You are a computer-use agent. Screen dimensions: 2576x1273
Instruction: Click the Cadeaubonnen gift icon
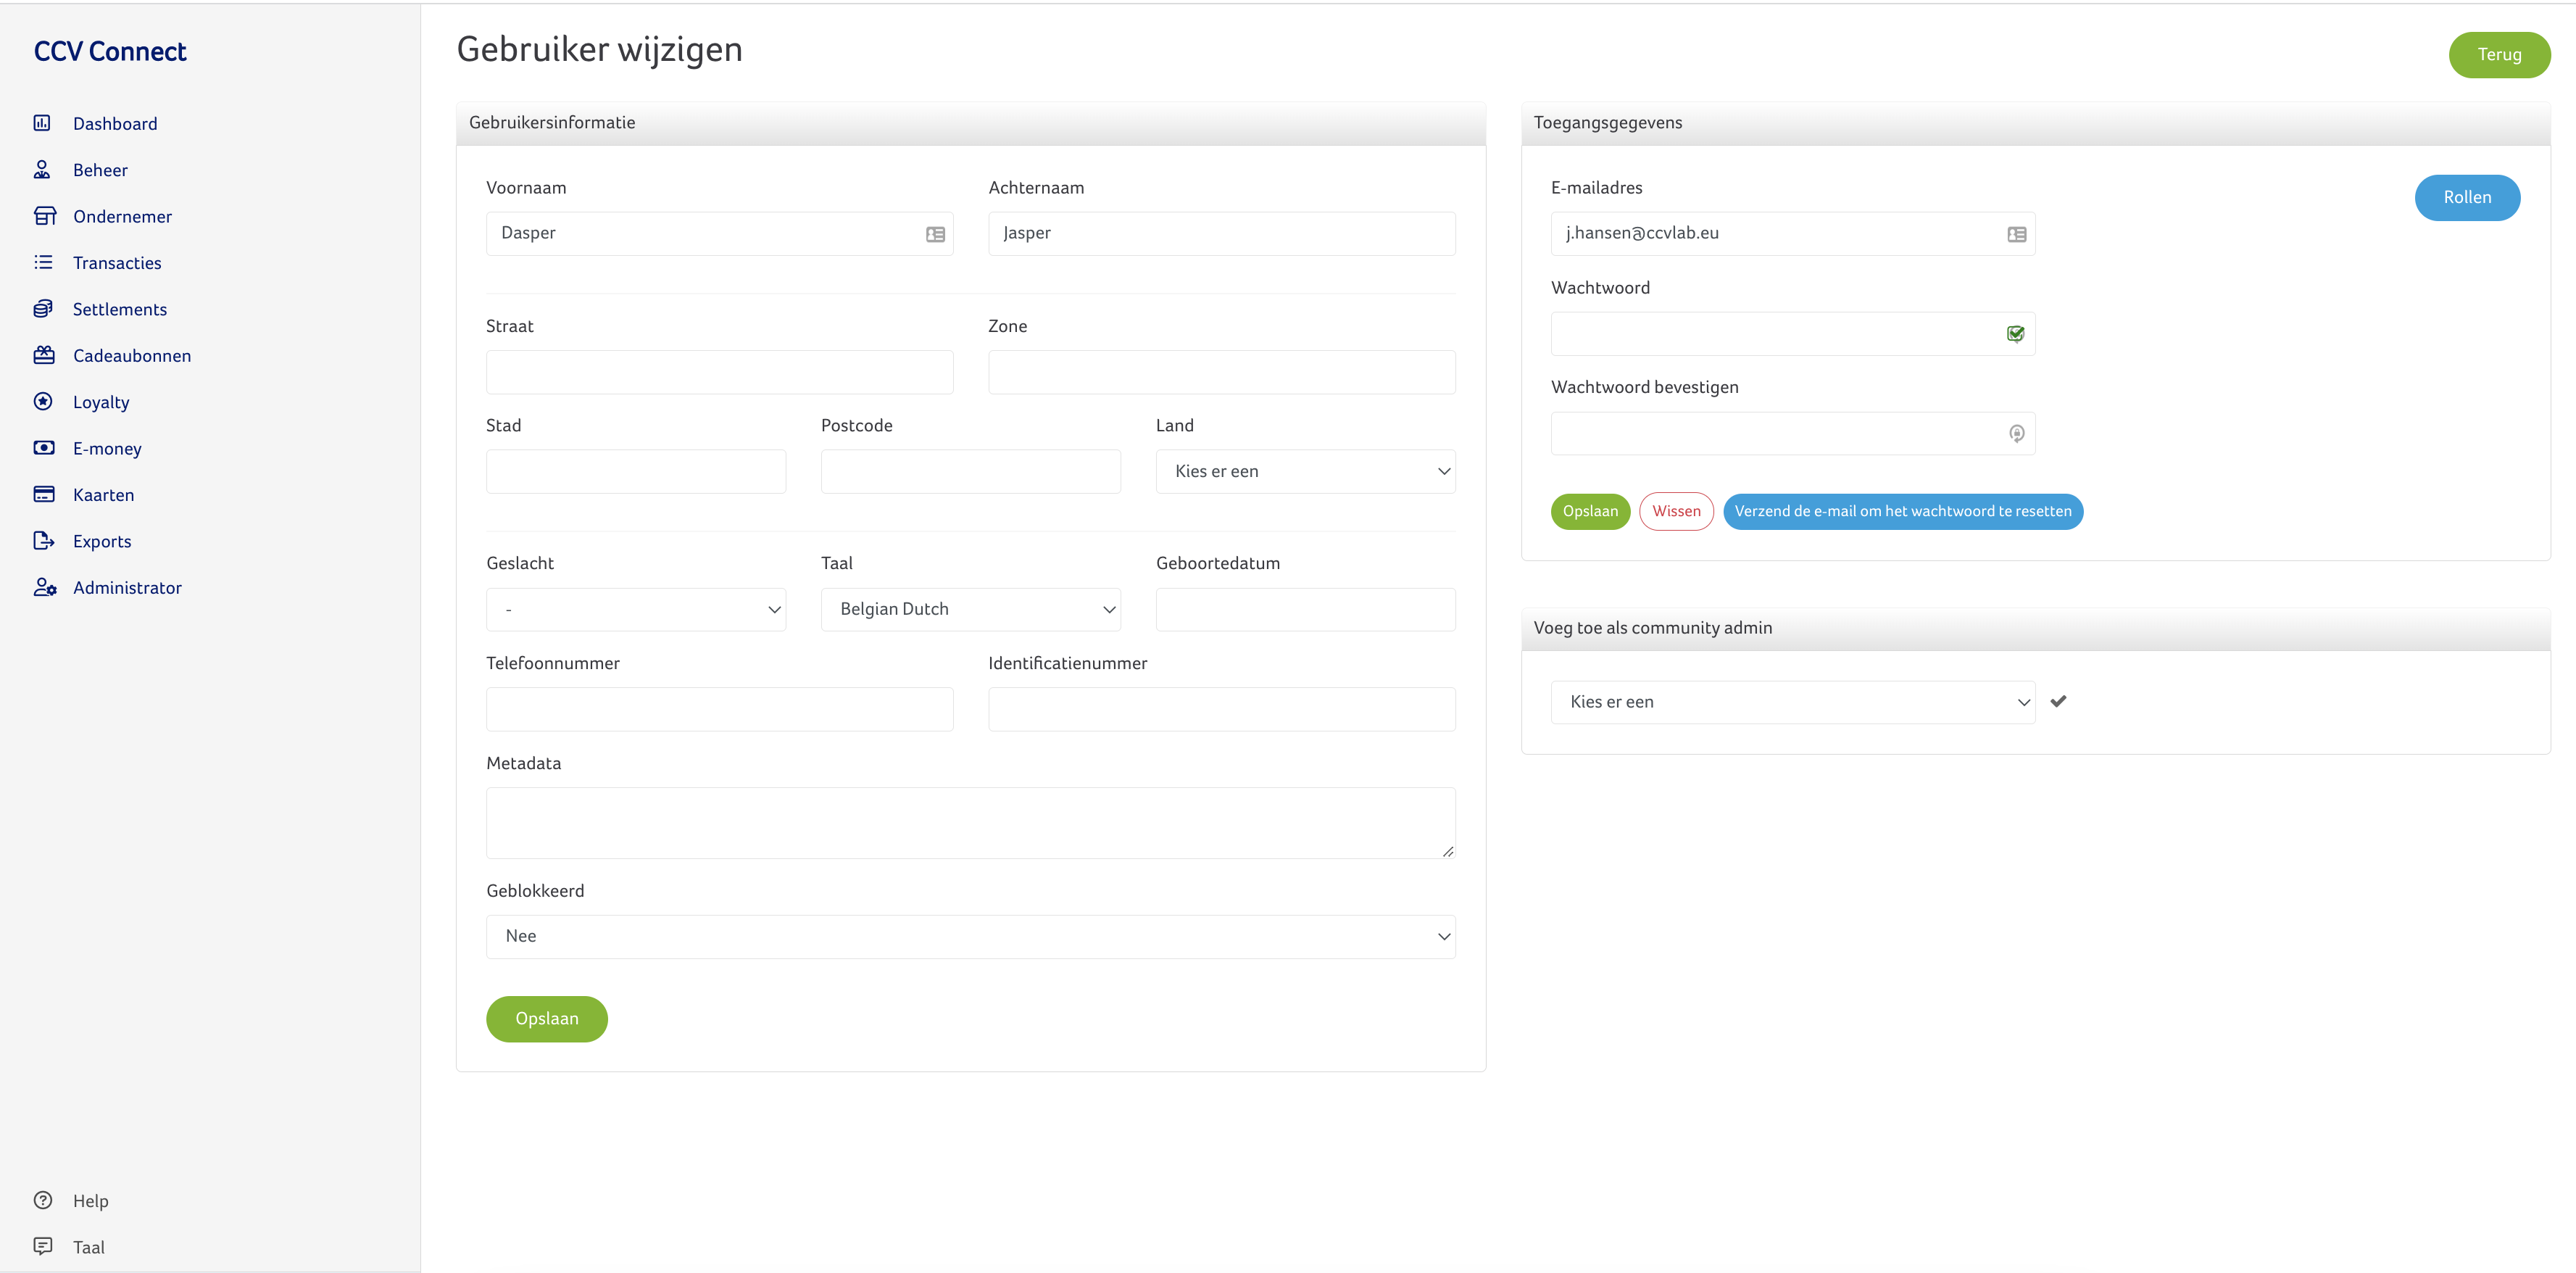tap(44, 355)
